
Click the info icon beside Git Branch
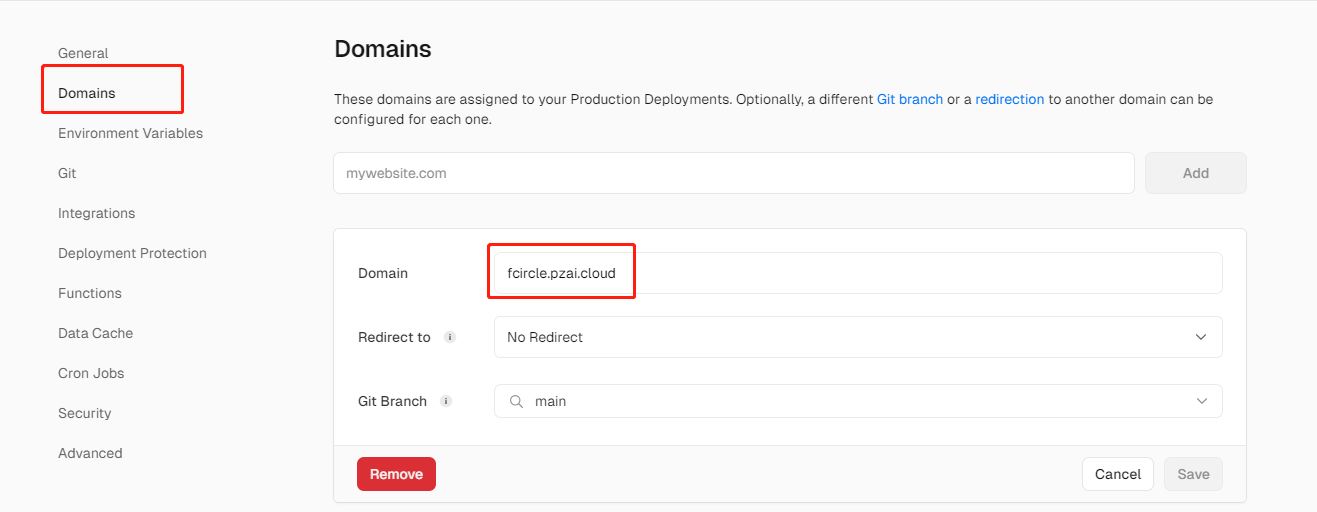(446, 401)
